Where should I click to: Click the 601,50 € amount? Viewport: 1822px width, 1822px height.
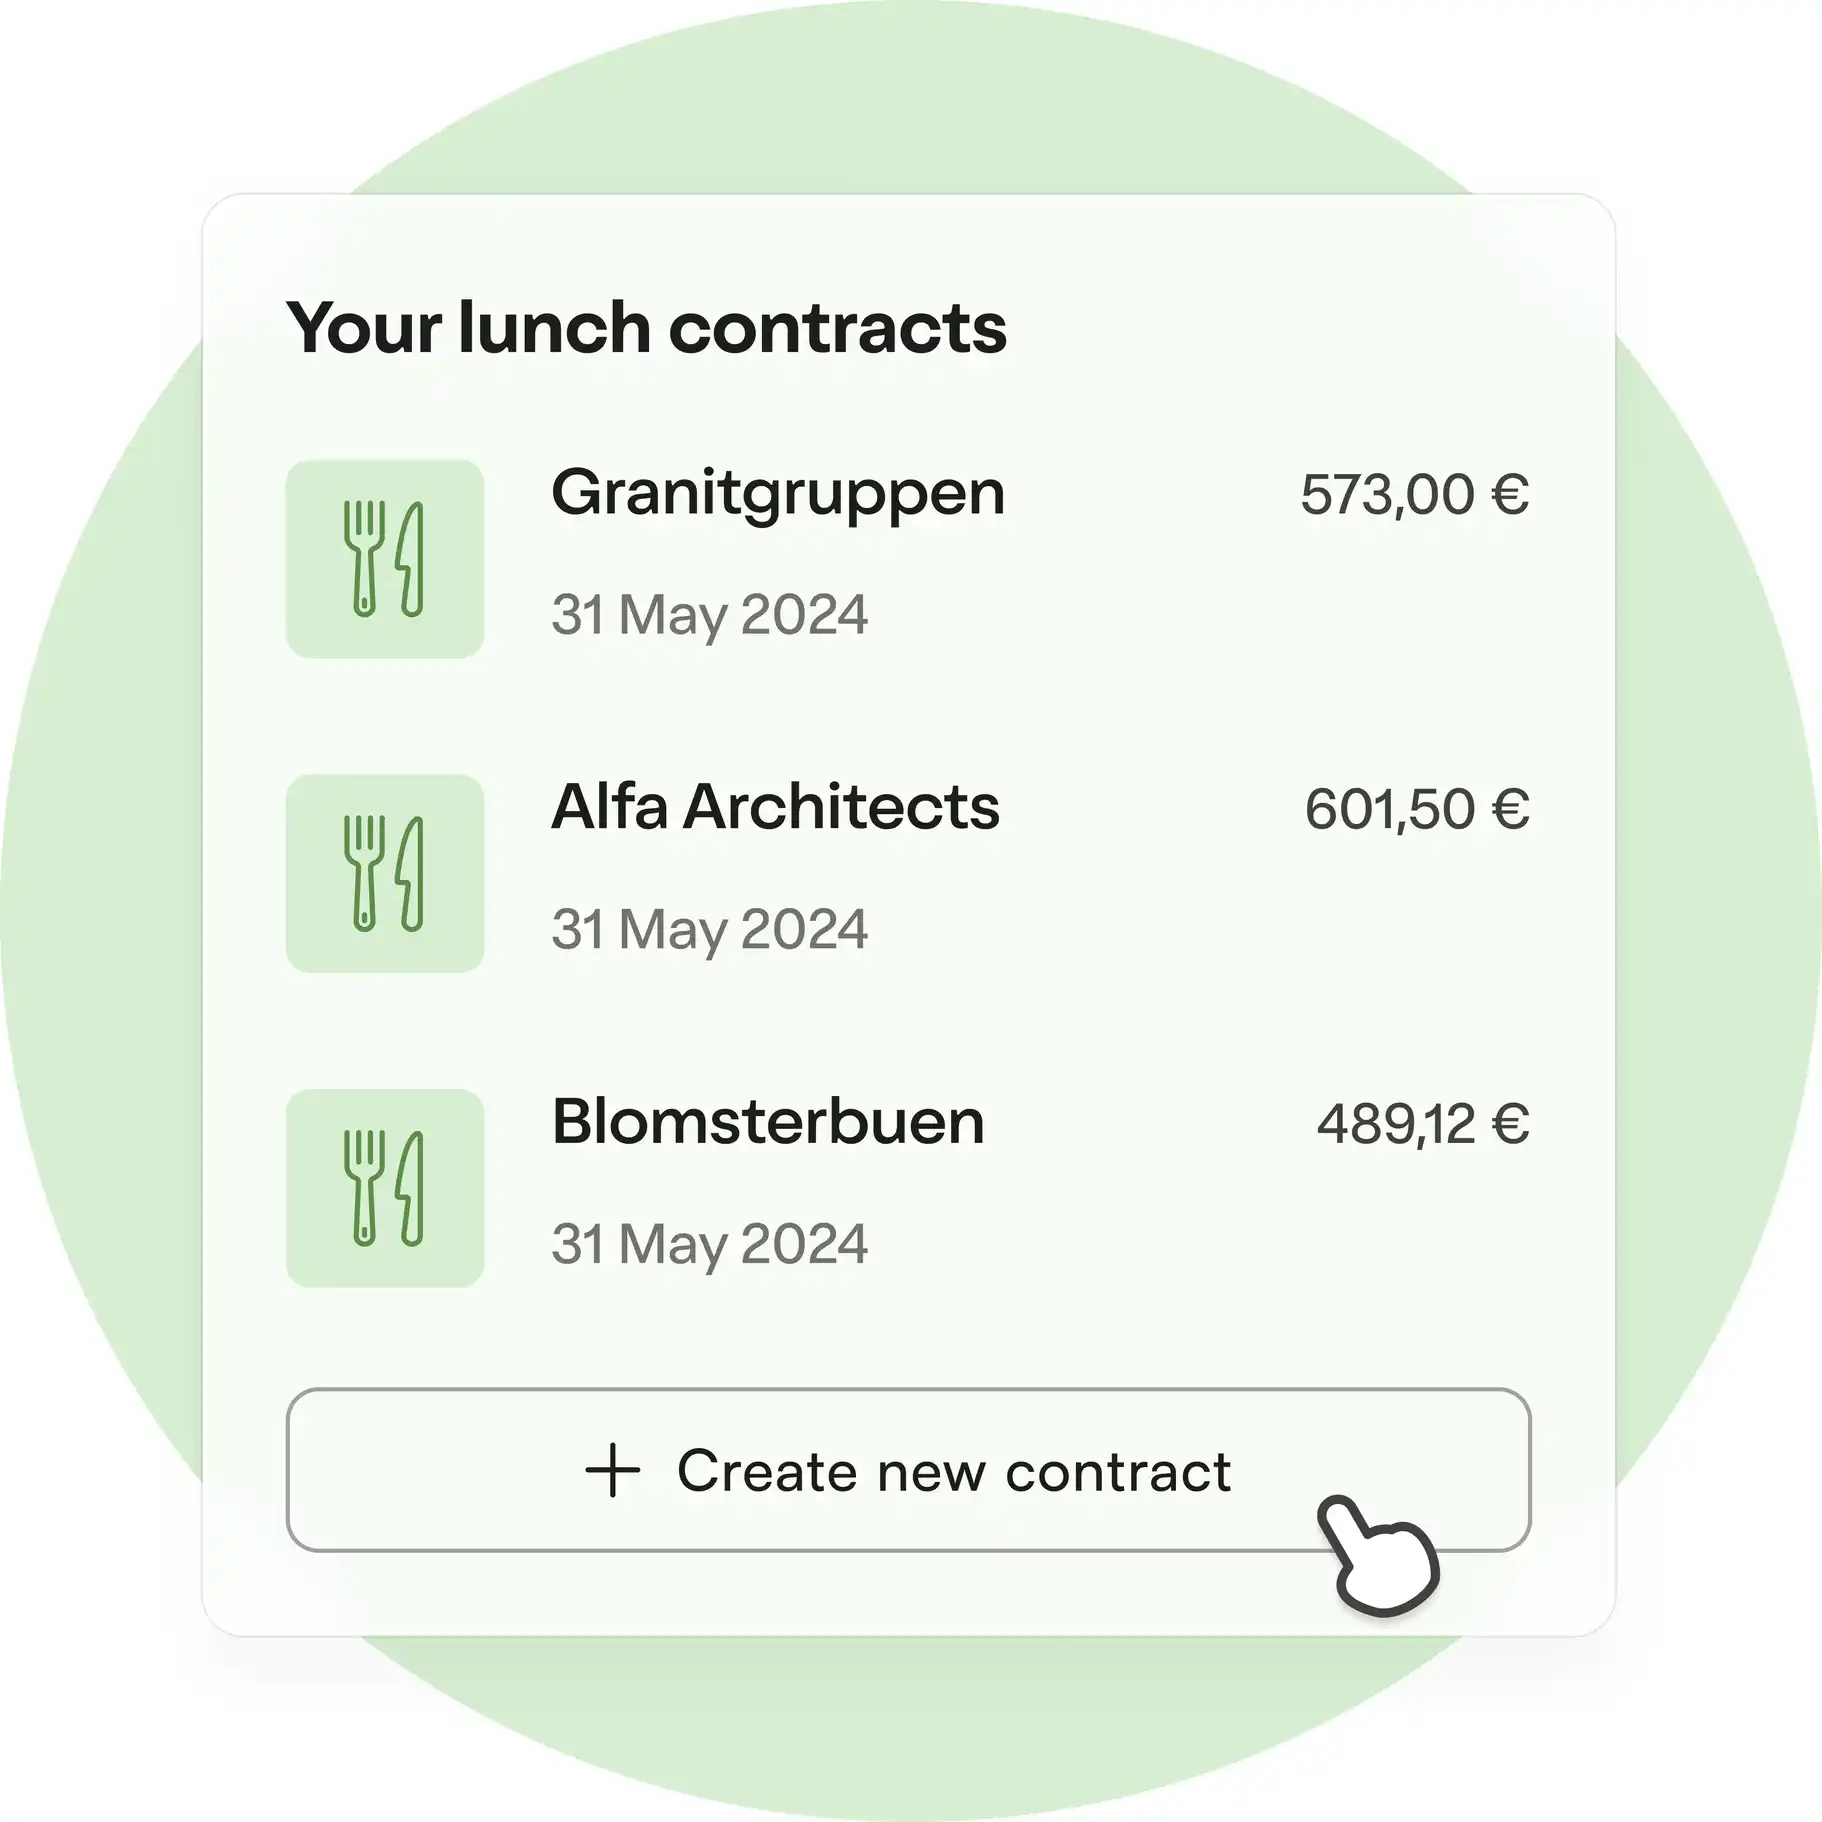(1416, 810)
